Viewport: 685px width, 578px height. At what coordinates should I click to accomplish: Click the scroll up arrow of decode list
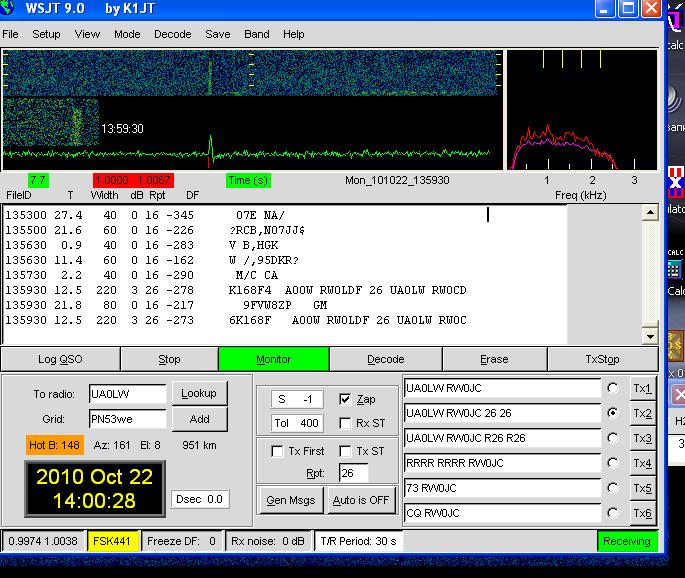click(650, 213)
